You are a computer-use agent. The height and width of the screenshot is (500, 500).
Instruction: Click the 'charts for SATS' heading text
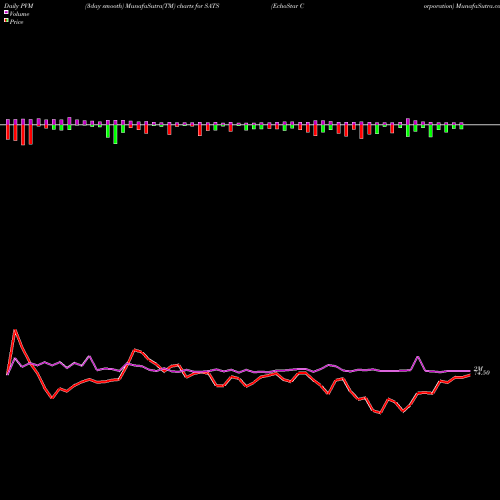tap(198, 6)
